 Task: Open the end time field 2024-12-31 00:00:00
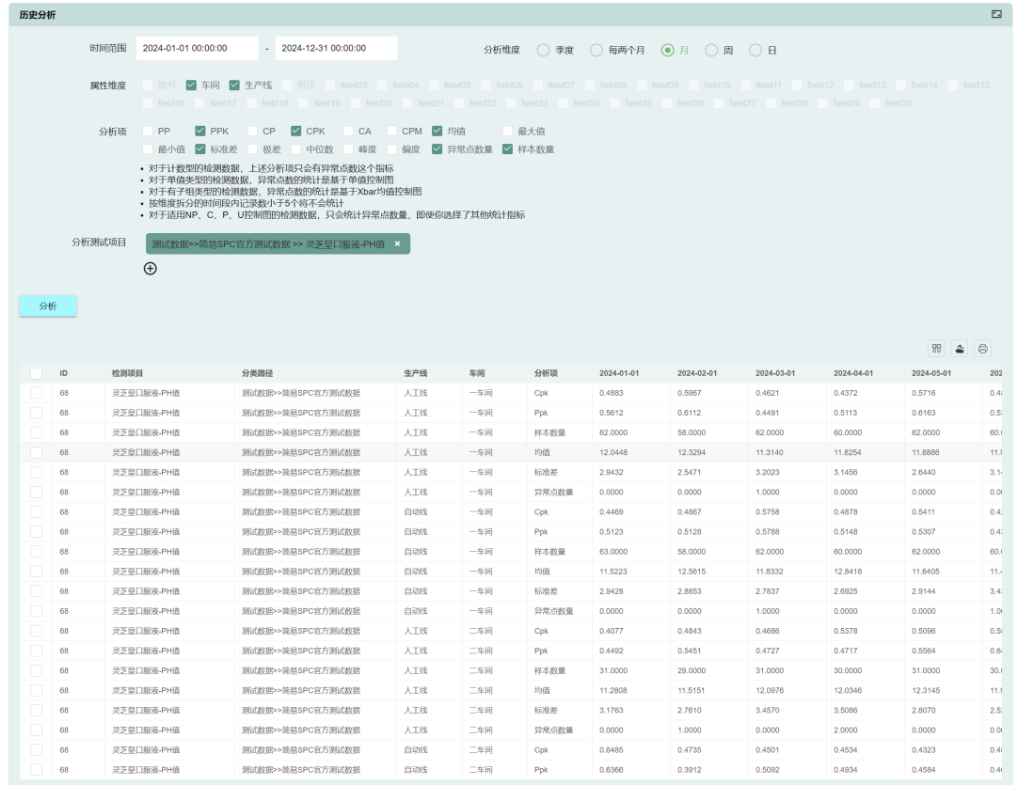tap(335, 48)
